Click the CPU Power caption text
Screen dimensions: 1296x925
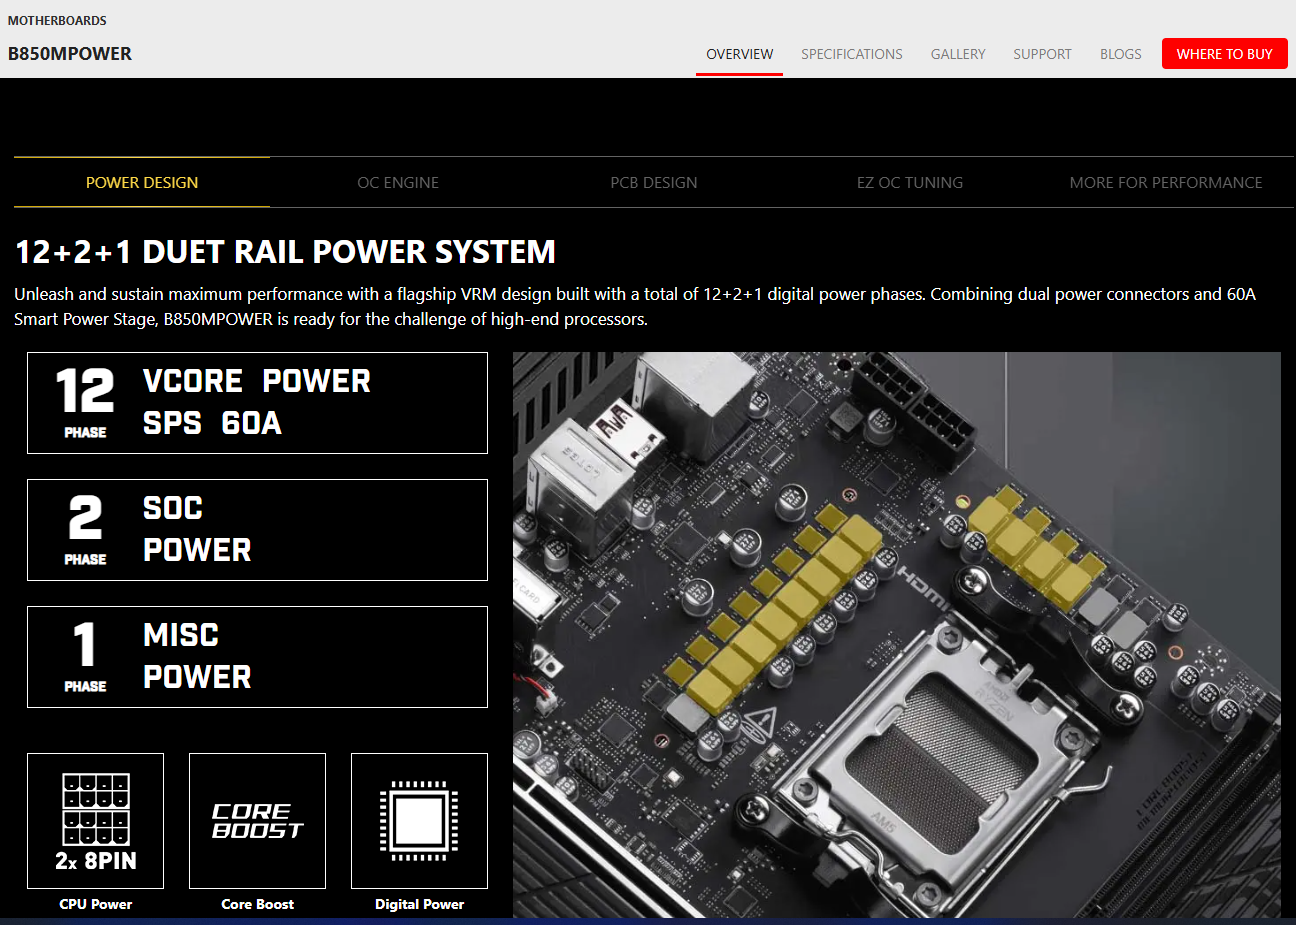(x=96, y=904)
